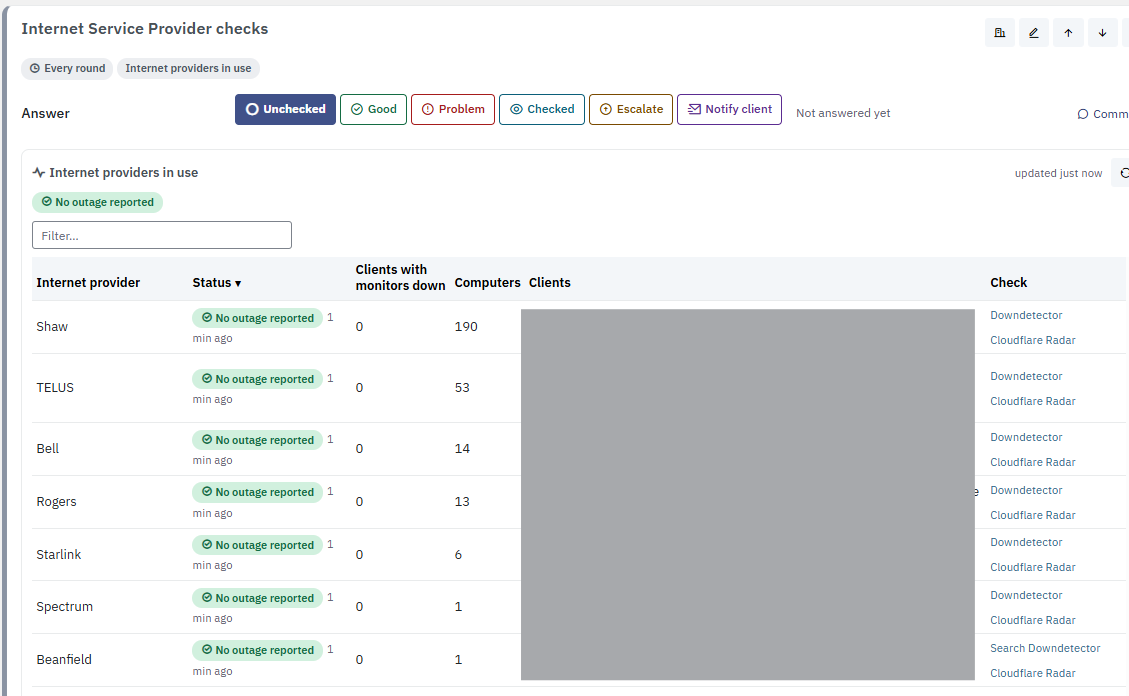Click the Clients column header
The width and height of the screenshot is (1129, 696).
[550, 283]
